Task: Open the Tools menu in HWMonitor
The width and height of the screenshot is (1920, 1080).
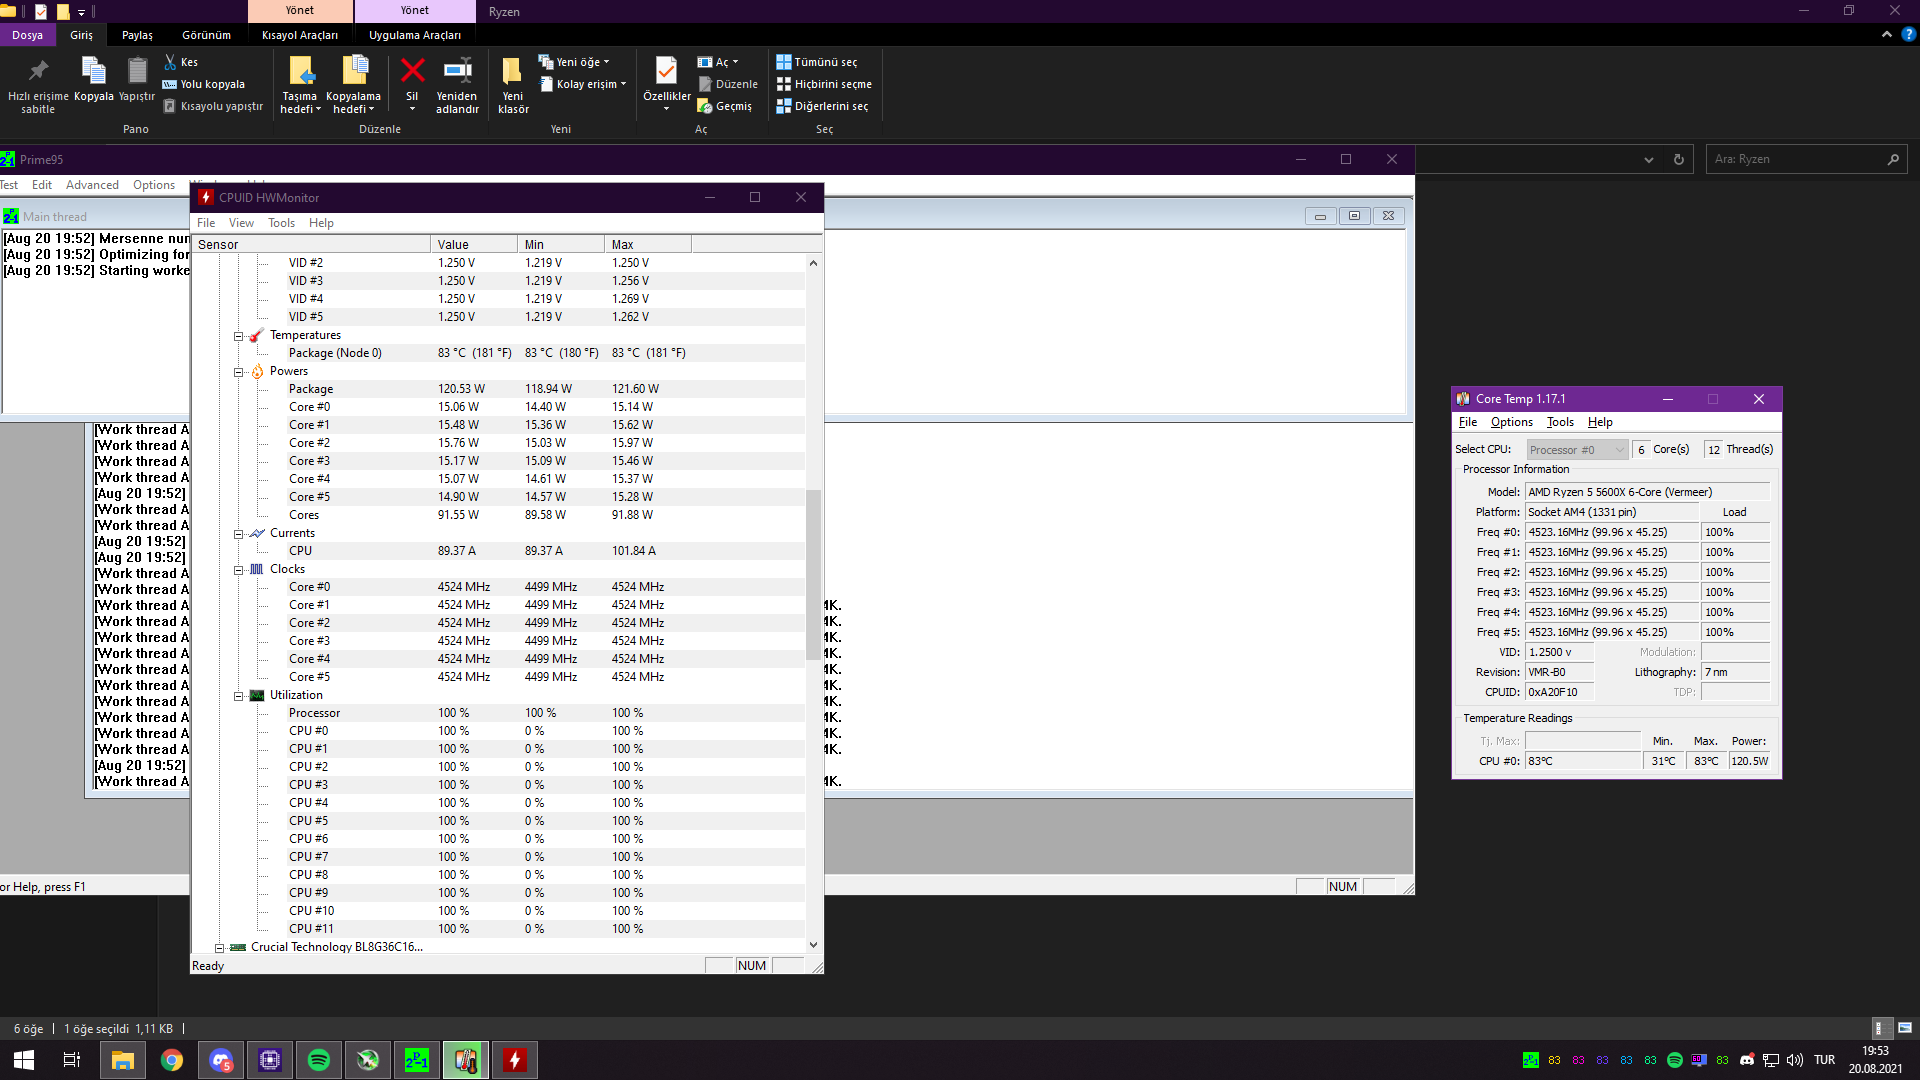Action: click(x=281, y=223)
